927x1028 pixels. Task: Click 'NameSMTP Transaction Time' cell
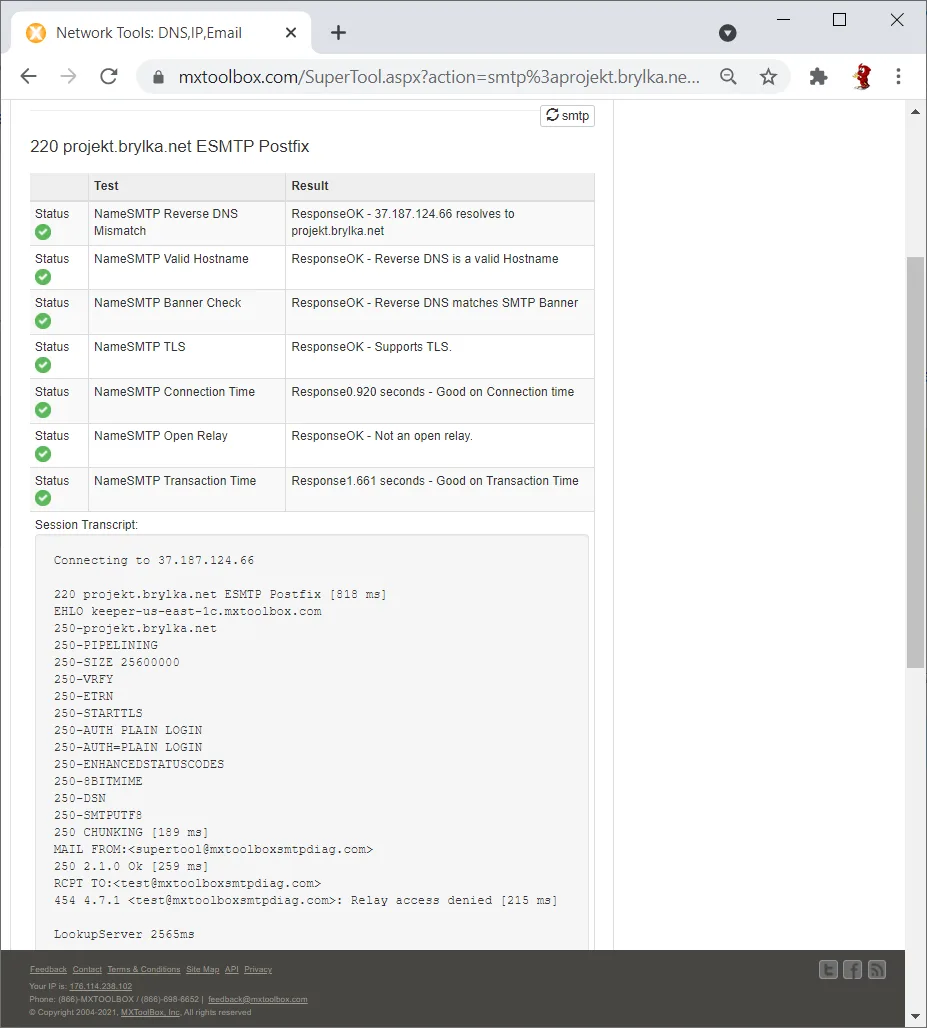click(187, 490)
